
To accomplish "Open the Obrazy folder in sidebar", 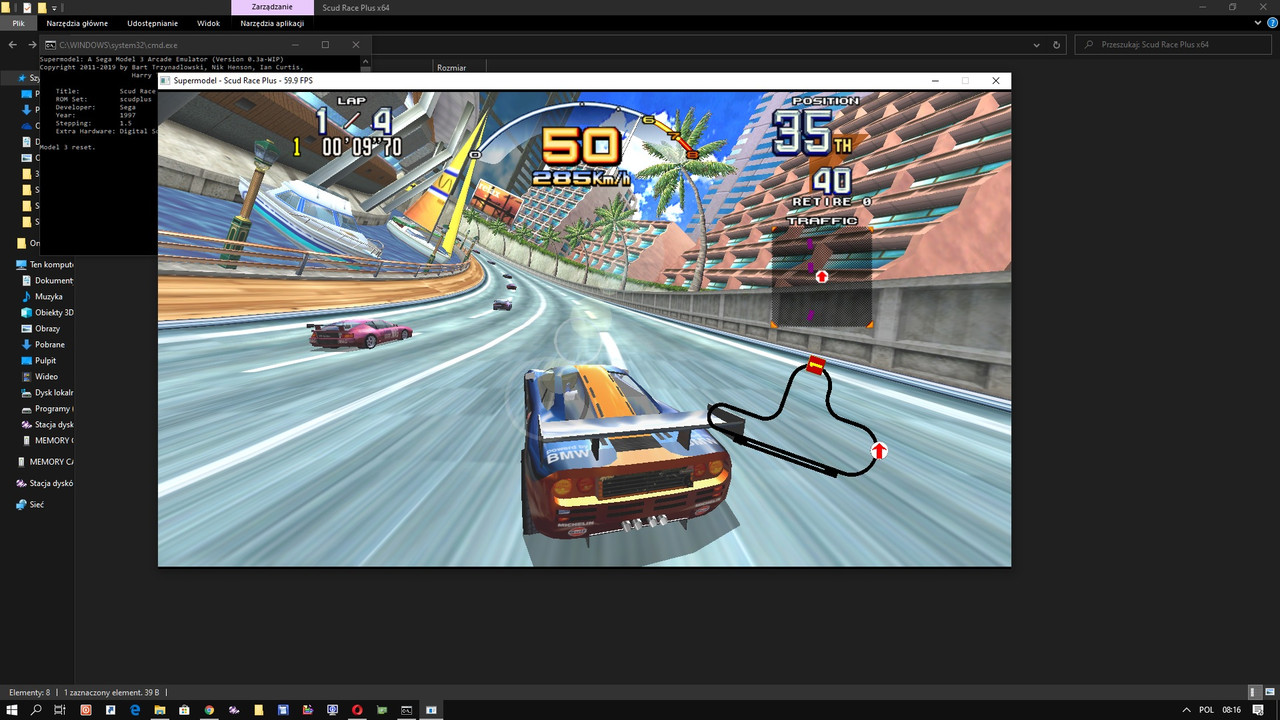I will click(x=42, y=328).
